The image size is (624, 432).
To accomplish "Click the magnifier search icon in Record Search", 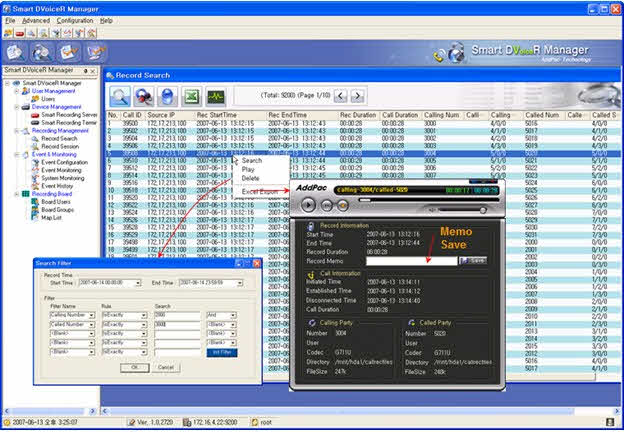I will point(120,96).
